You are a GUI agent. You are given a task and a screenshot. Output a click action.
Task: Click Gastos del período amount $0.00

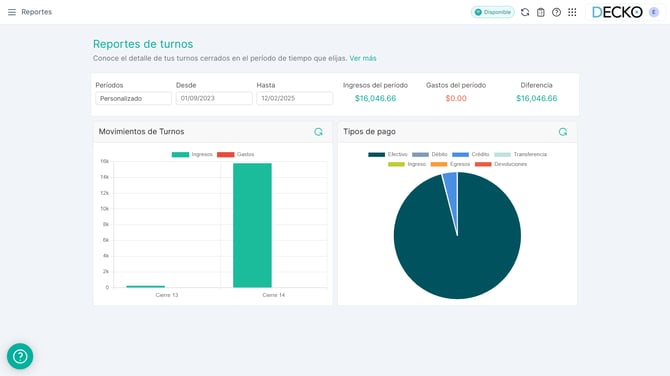point(456,98)
